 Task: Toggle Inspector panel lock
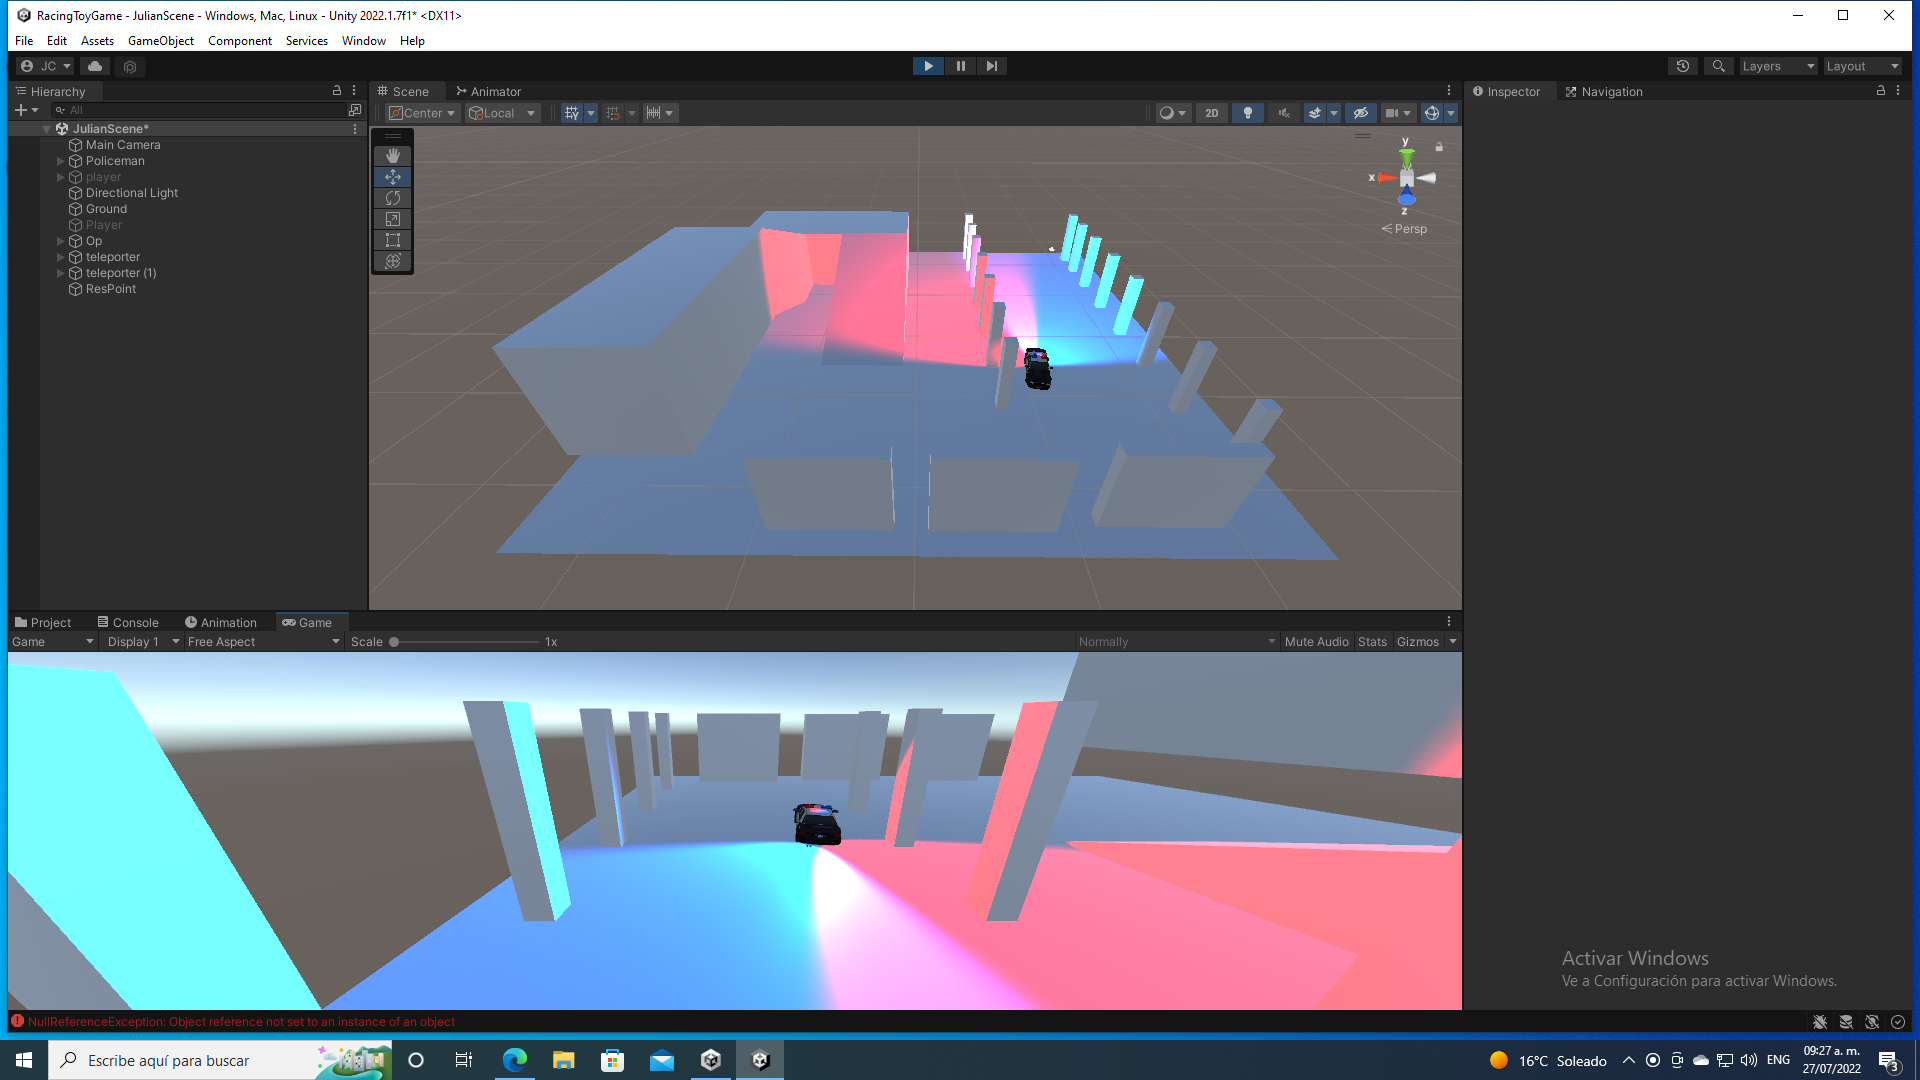click(1881, 90)
